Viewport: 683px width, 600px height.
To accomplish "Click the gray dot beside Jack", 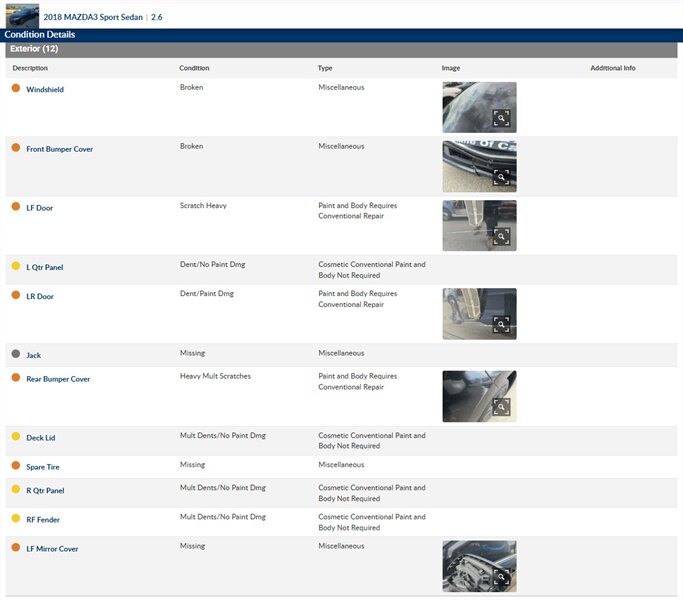I will pyautogui.click(x=15, y=354).
